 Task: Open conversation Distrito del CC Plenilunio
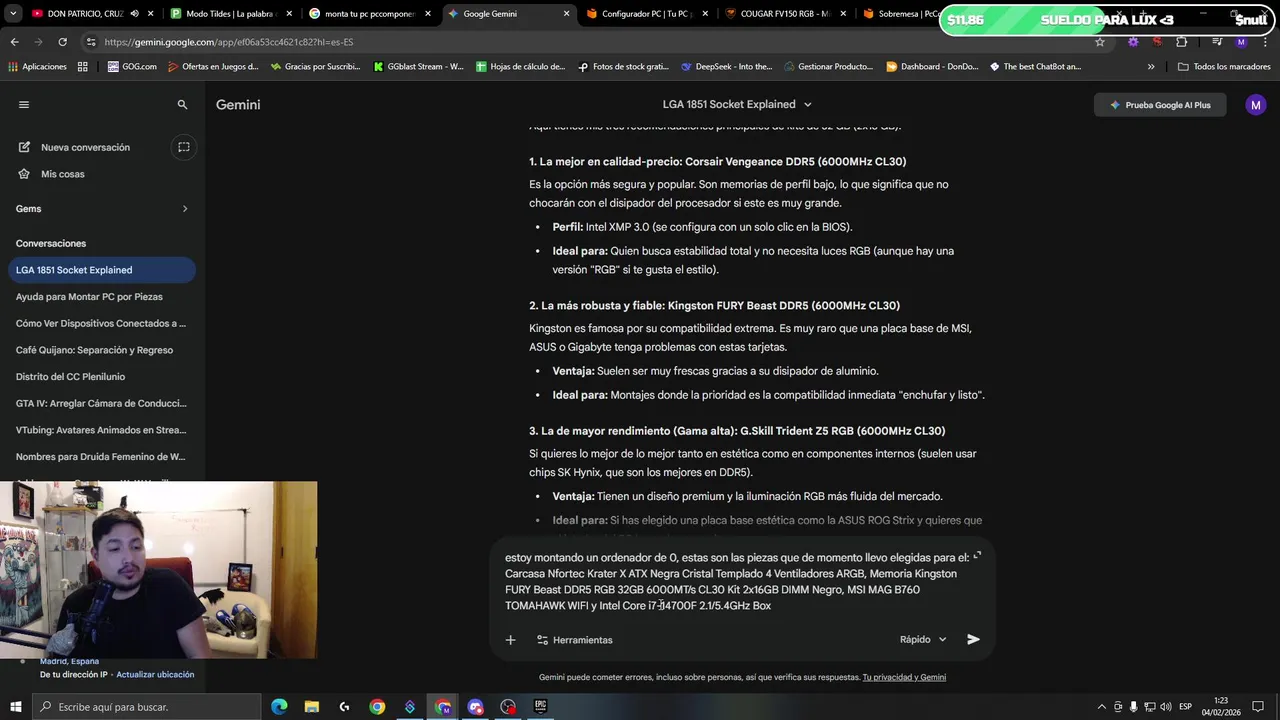click(102, 377)
